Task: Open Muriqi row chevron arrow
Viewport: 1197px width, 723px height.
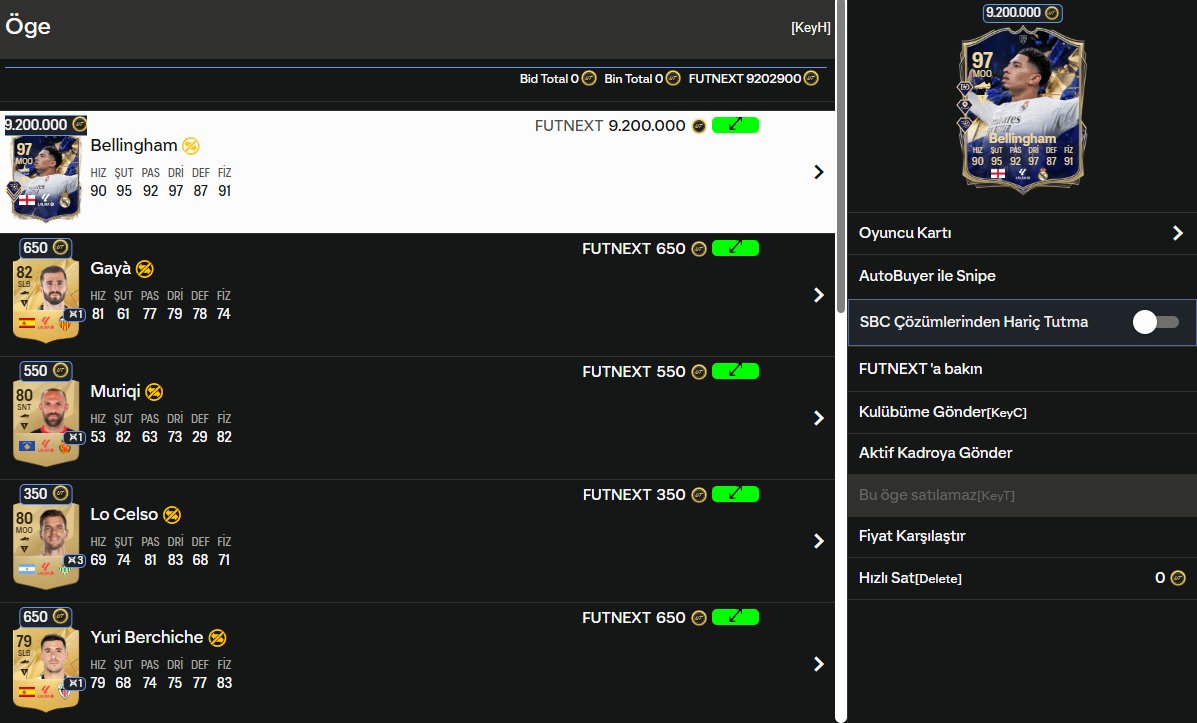Action: pyautogui.click(x=818, y=418)
